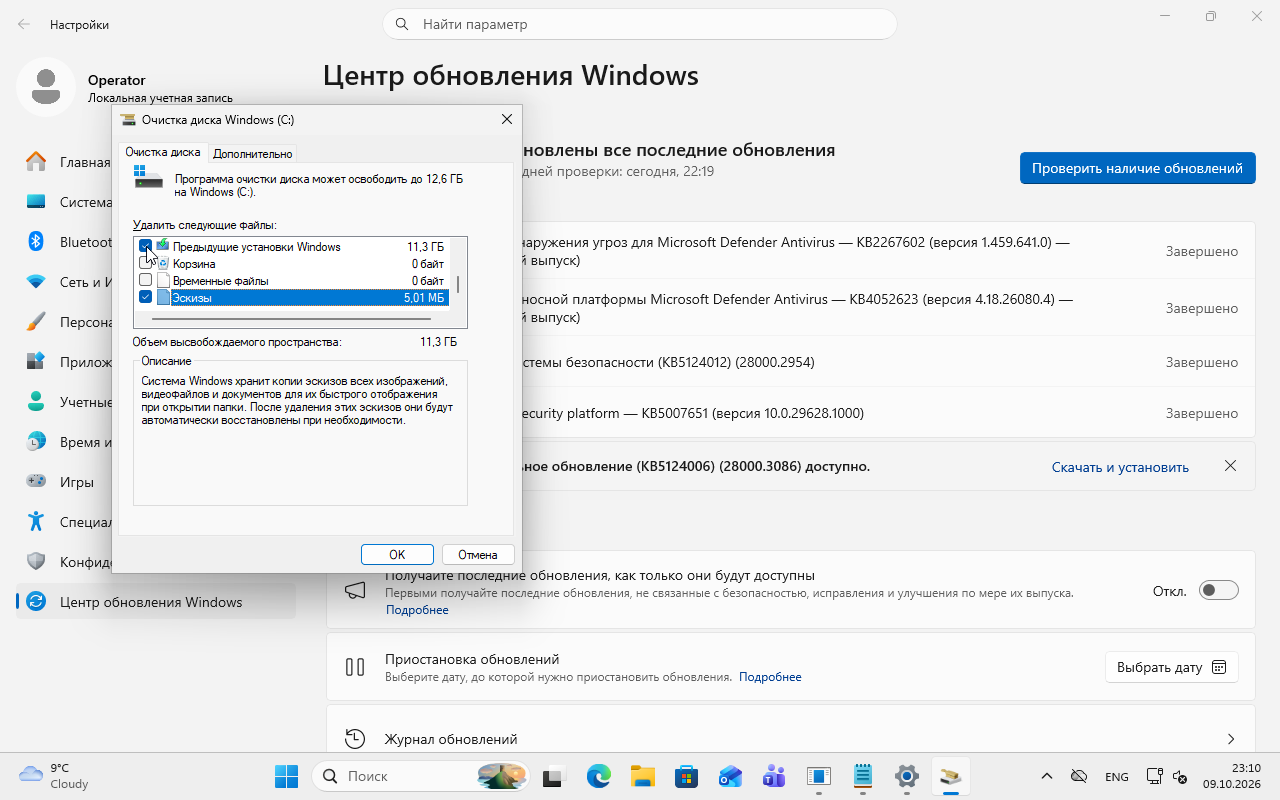1280x800 pixels.
Task: Click the volume muted icon in system tray
Action: 1180,777
